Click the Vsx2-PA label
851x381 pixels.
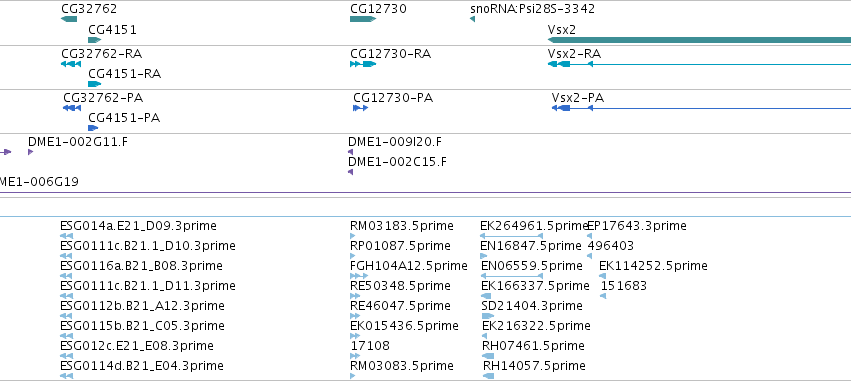tap(578, 98)
